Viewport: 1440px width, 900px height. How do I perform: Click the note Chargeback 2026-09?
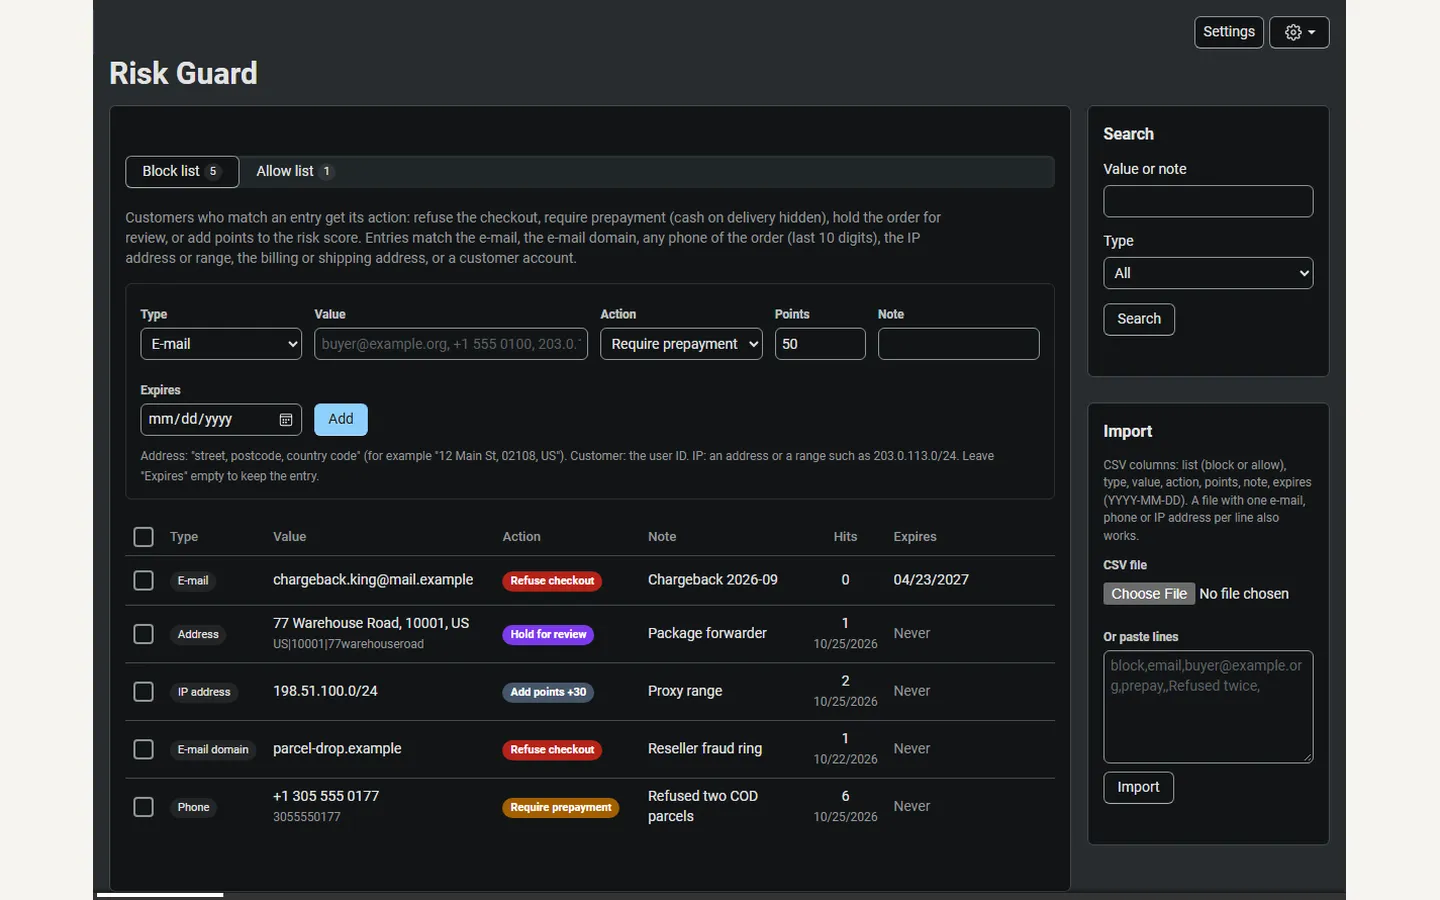click(x=713, y=580)
